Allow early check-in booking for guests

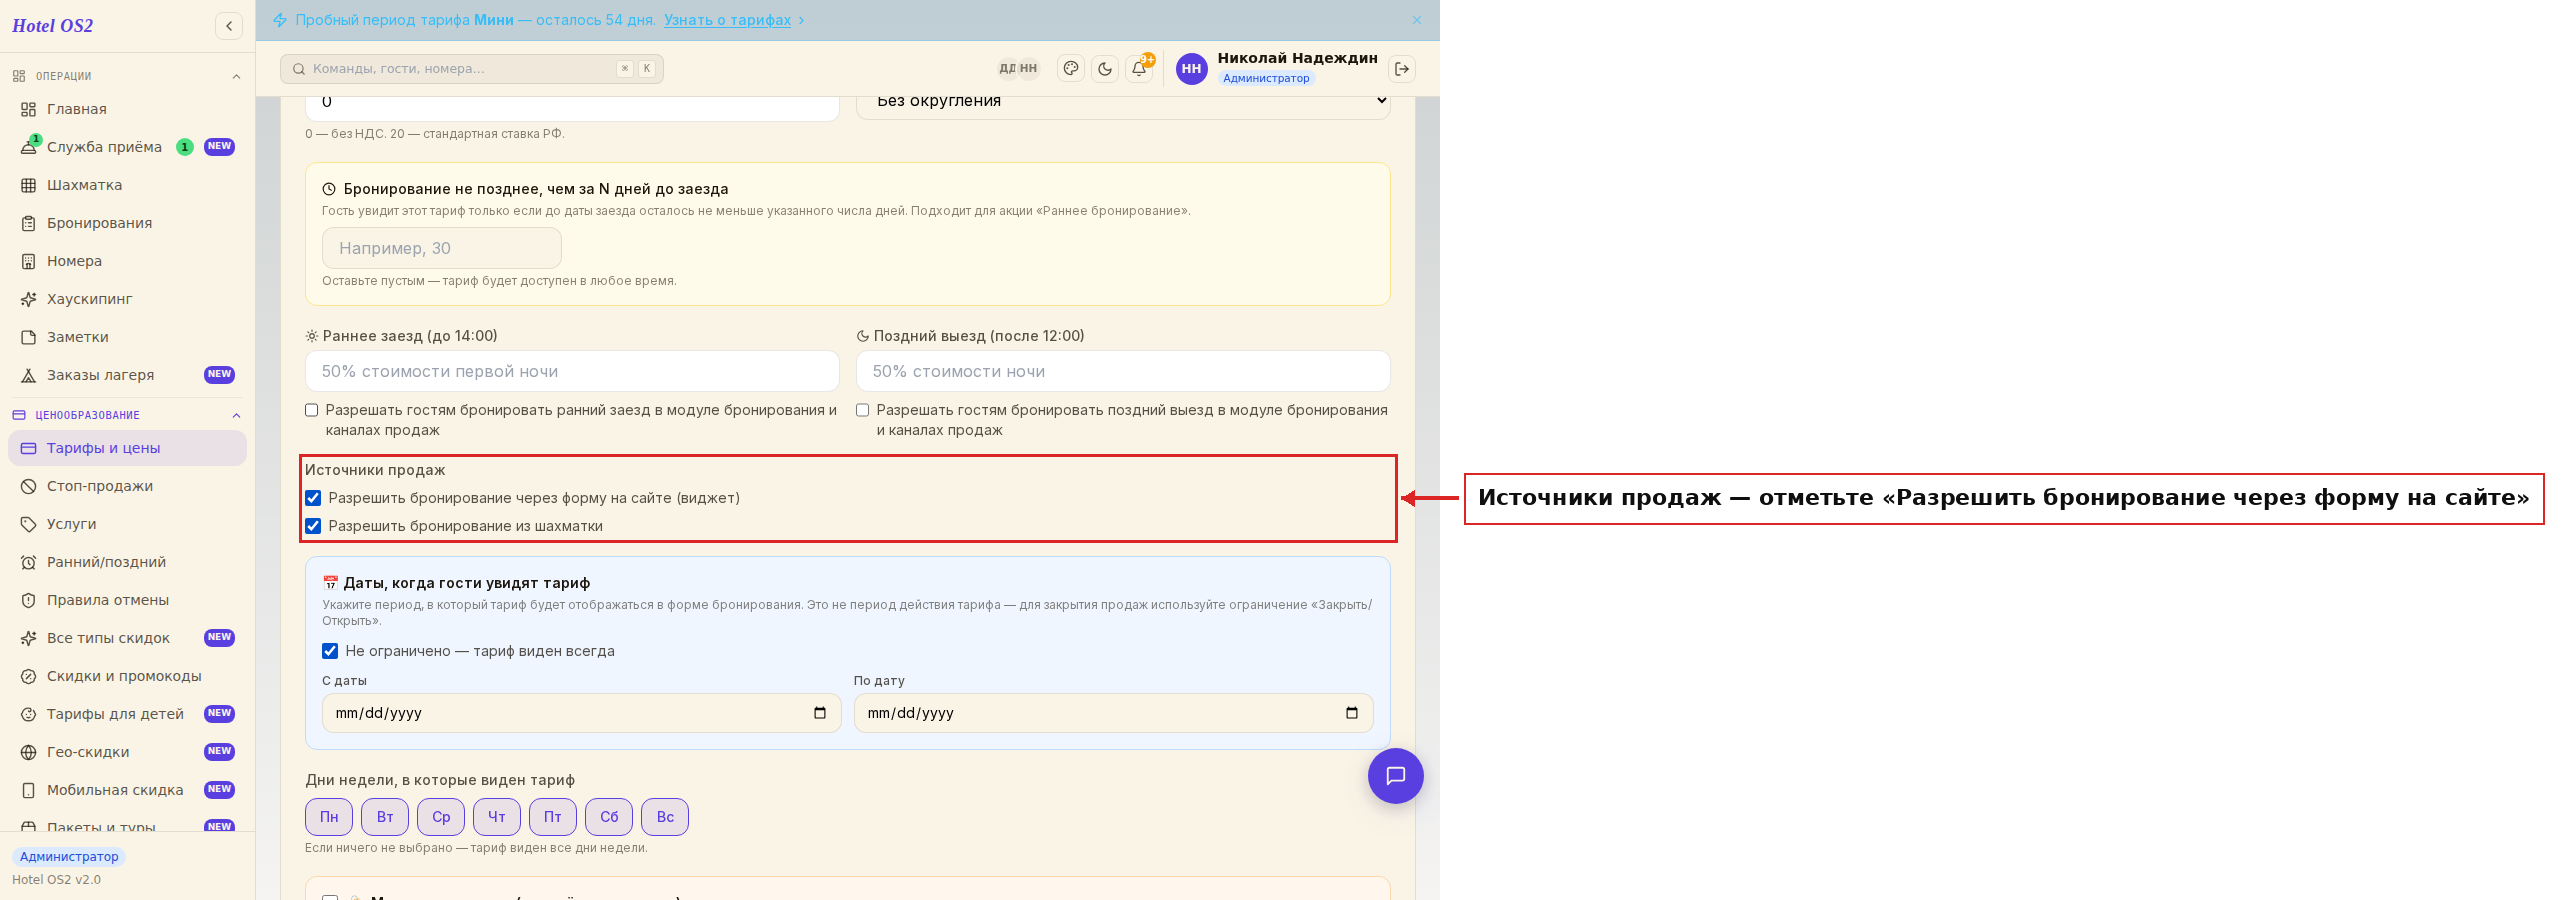(x=312, y=410)
